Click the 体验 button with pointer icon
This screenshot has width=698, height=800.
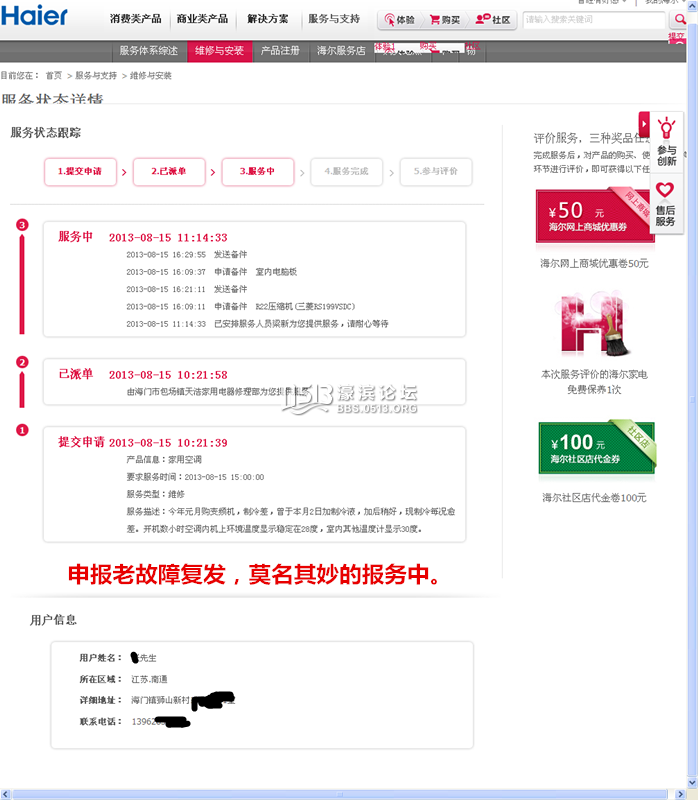tap(400, 20)
